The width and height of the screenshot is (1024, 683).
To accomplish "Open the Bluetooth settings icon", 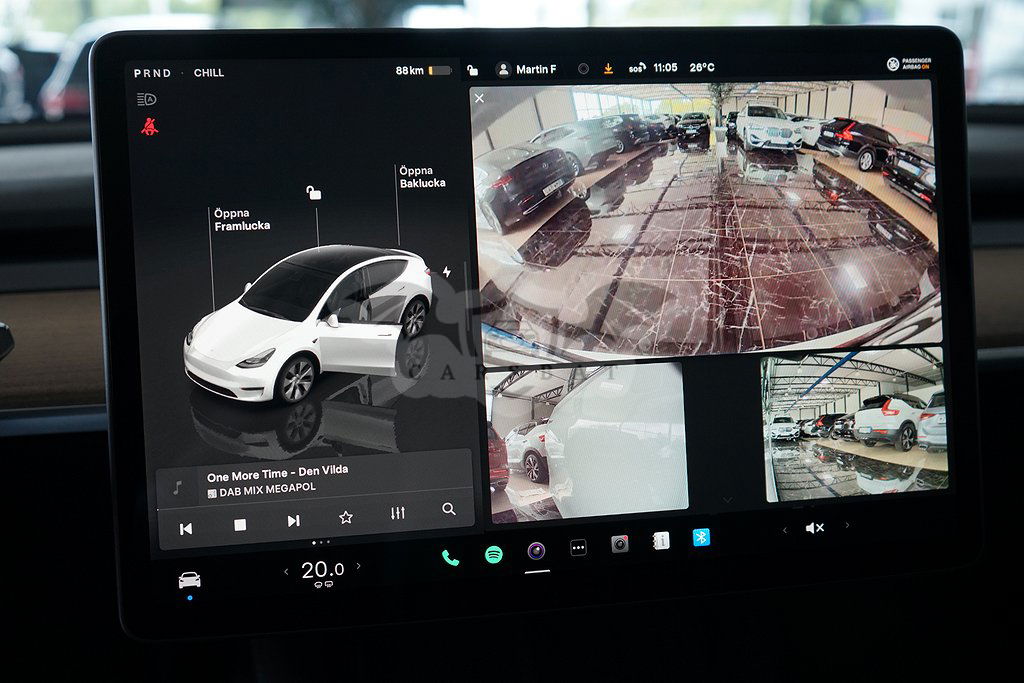I will click(702, 537).
